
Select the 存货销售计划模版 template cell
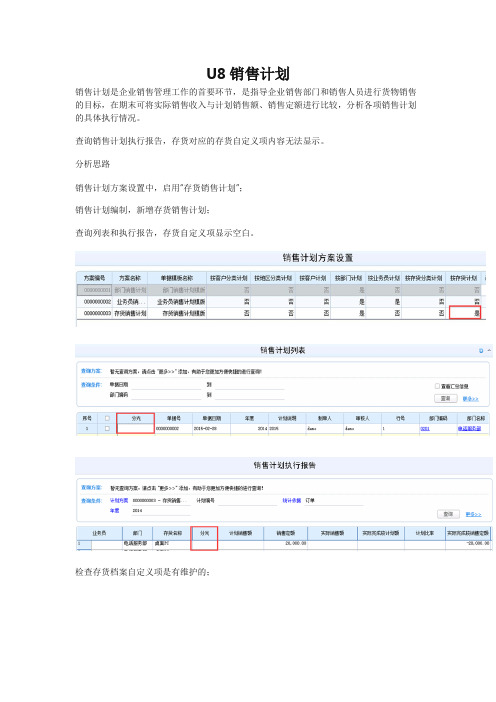click(177, 313)
